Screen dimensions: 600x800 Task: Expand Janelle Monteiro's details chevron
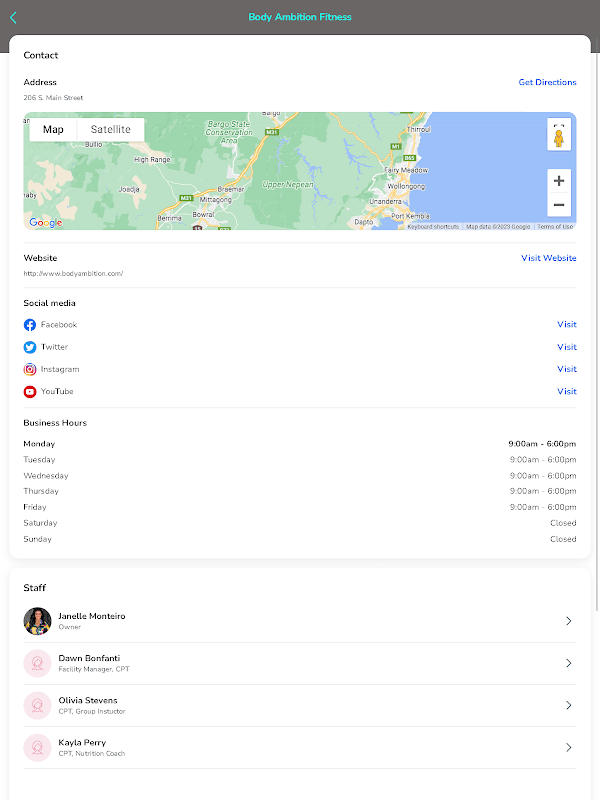pos(568,621)
